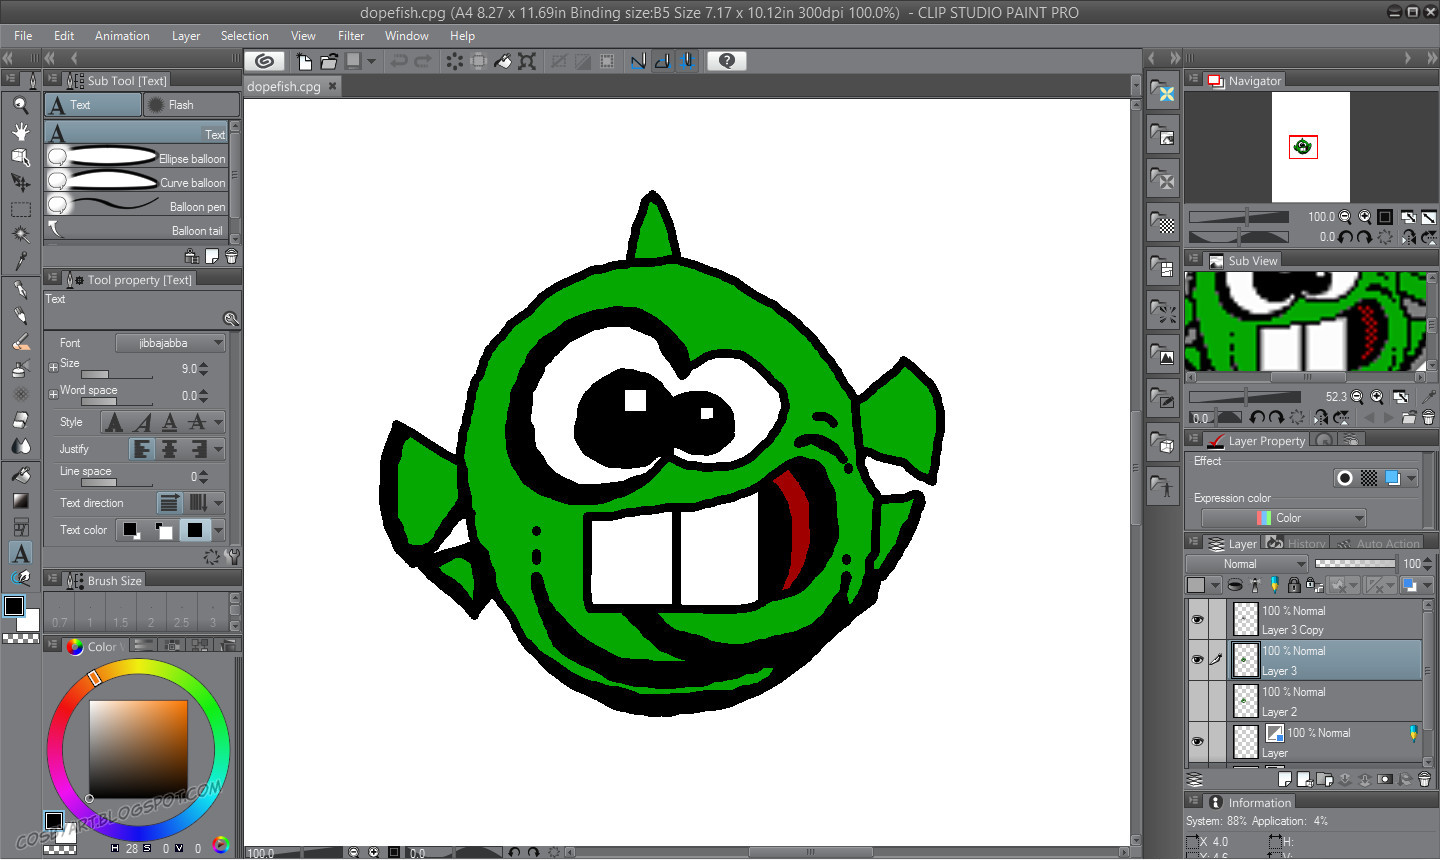Screen dimensions: 1440x860
Task: Select the Fill bucket tool
Action: pos(20,475)
